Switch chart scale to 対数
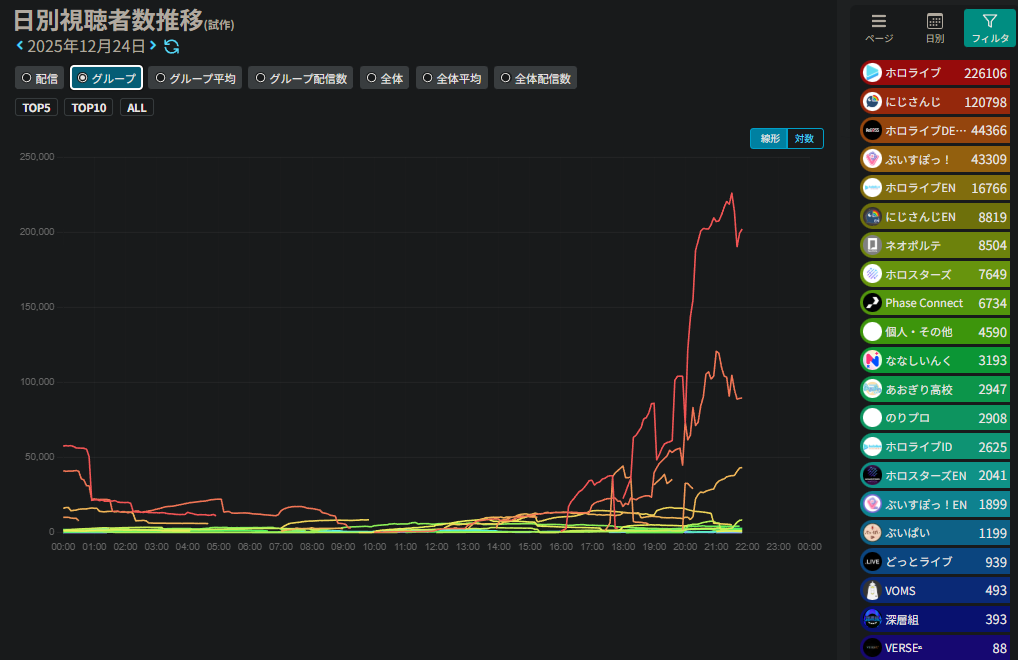Screen dimensions: 1018x660 pyautogui.click(x=804, y=138)
